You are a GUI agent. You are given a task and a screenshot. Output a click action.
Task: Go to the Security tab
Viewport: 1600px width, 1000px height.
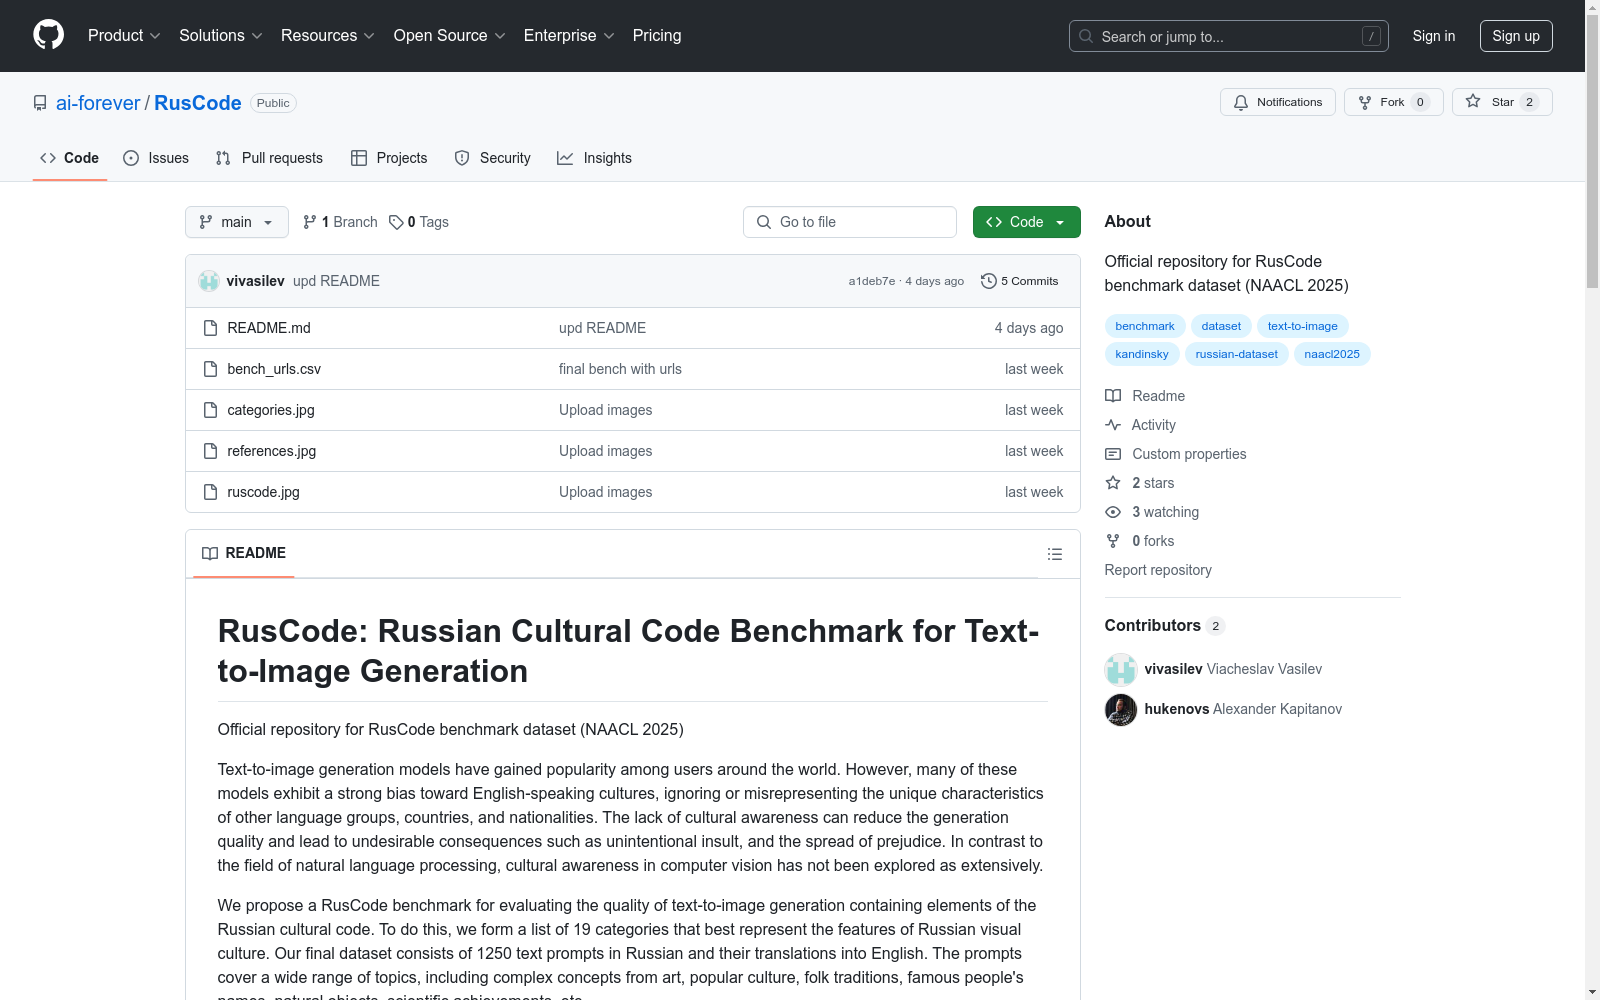(493, 158)
